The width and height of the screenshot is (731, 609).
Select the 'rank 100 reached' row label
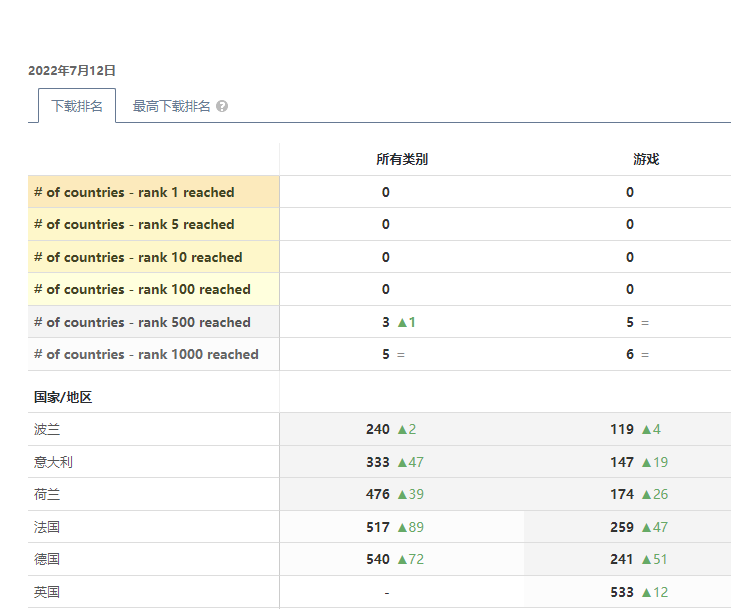(x=142, y=289)
